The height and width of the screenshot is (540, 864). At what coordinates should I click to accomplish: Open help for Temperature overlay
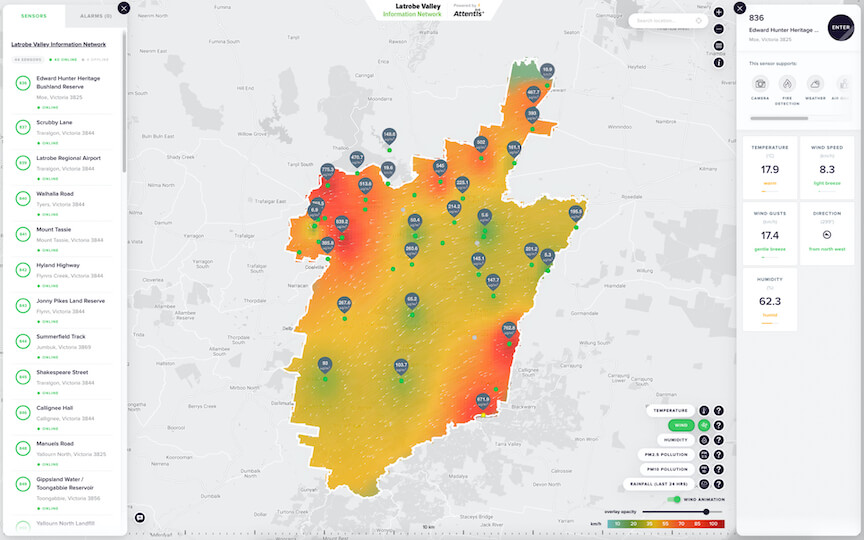coord(719,411)
